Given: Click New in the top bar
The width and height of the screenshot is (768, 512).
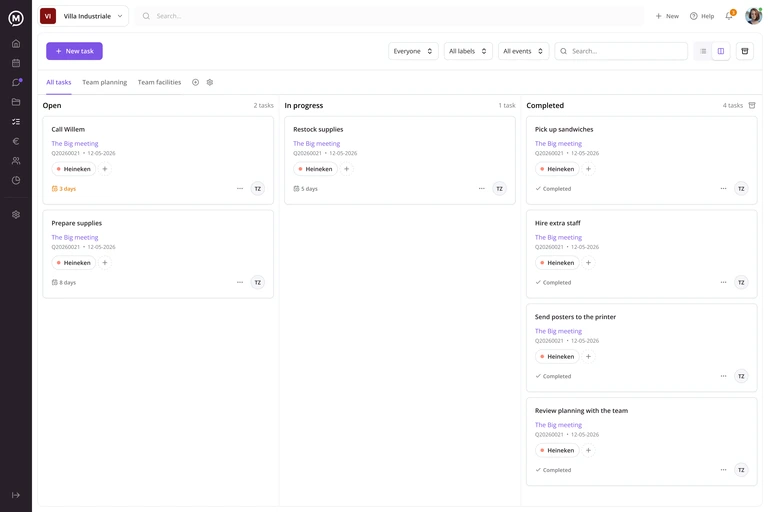Looking at the screenshot, I should (x=667, y=16).
